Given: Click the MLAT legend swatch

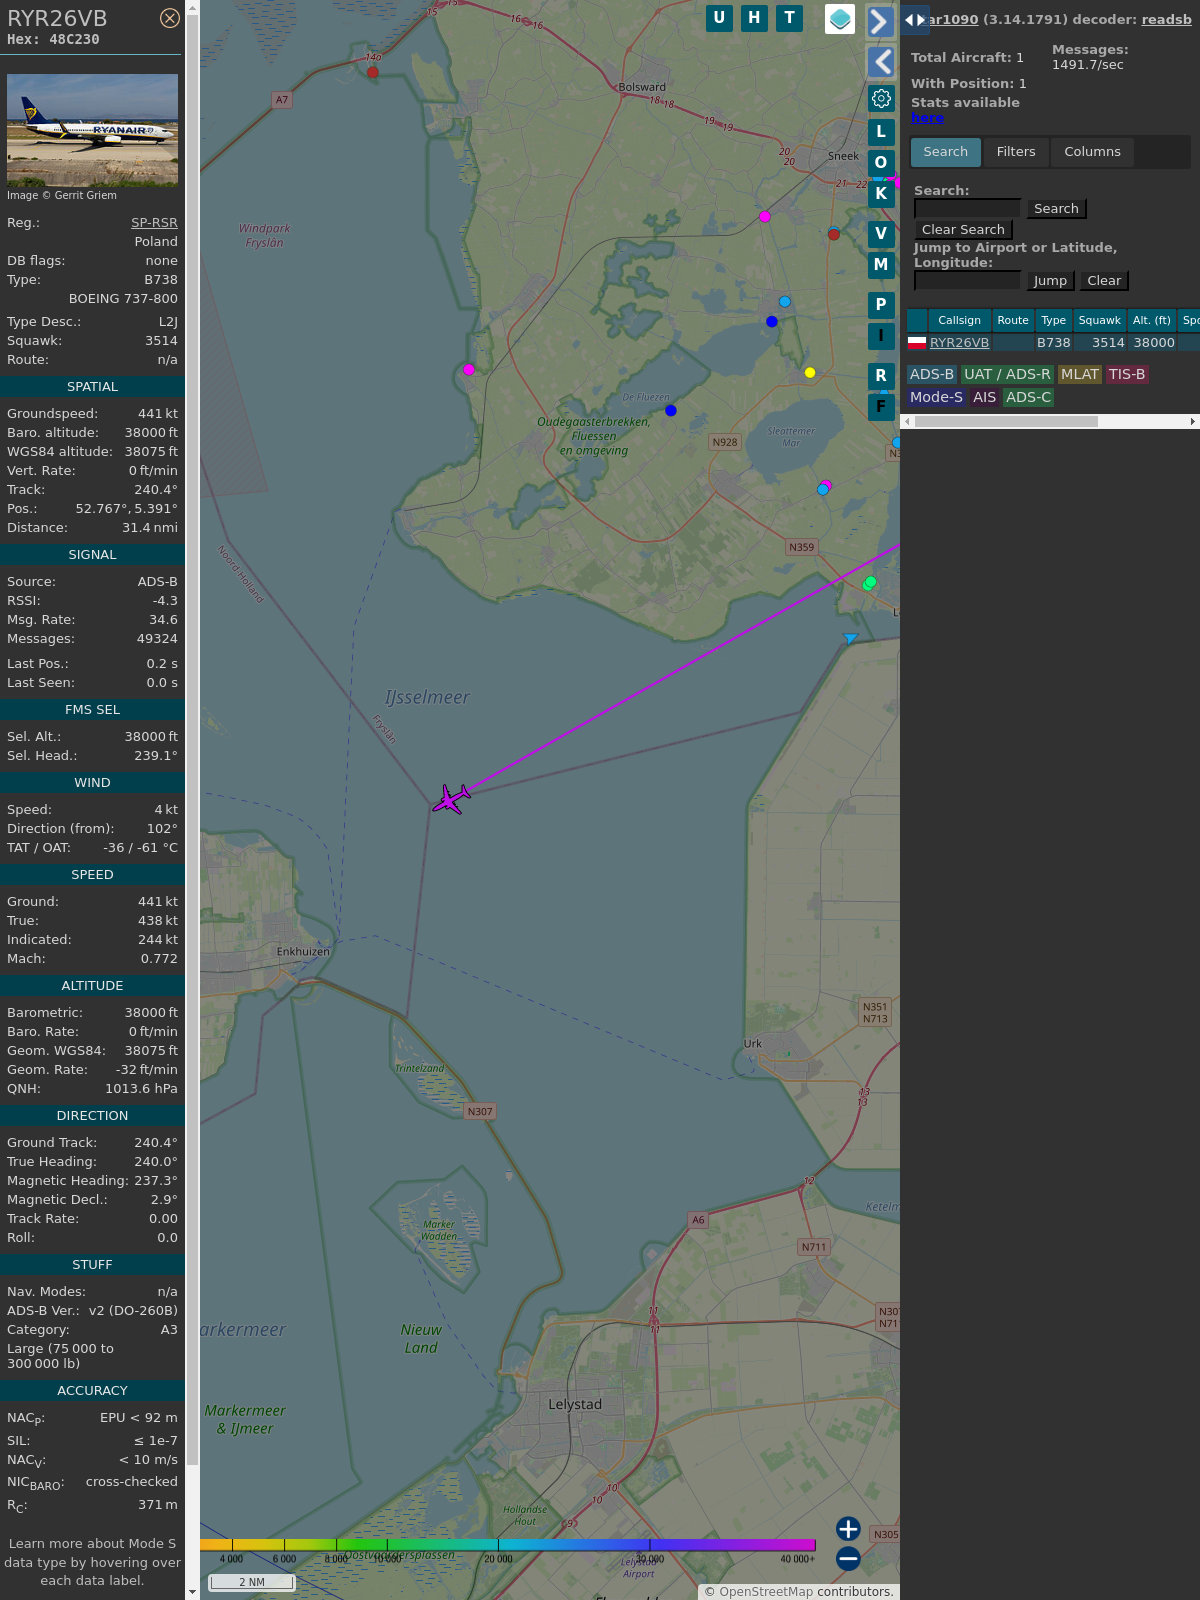Looking at the screenshot, I should pos(1080,374).
